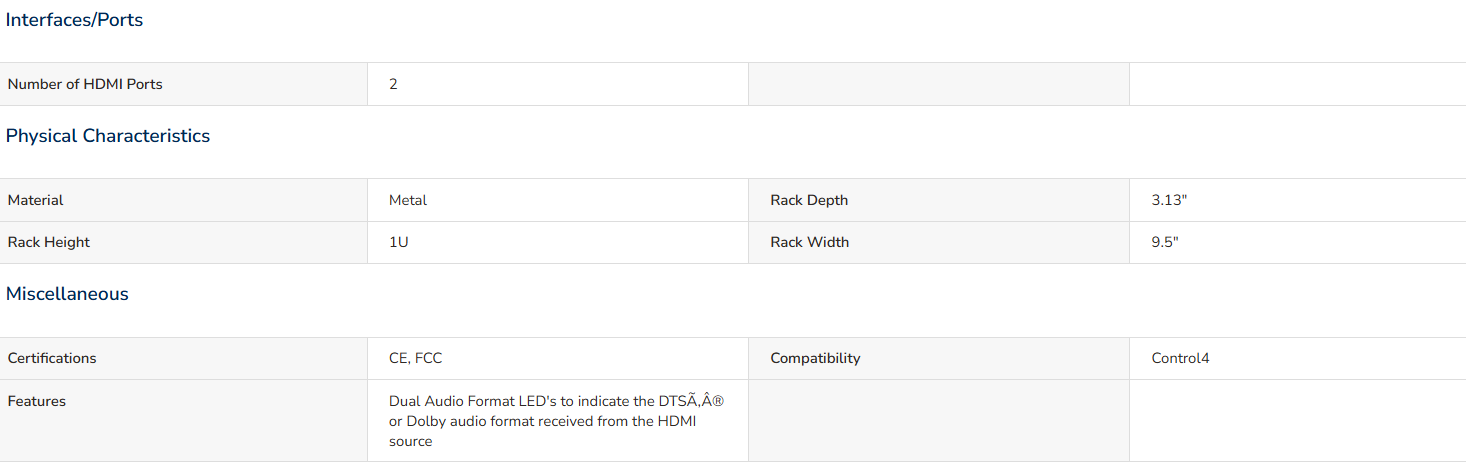Click the CE, FCC certifications value
Image resolution: width=1466 pixels, height=462 pixels.
(x=415, y=358)
